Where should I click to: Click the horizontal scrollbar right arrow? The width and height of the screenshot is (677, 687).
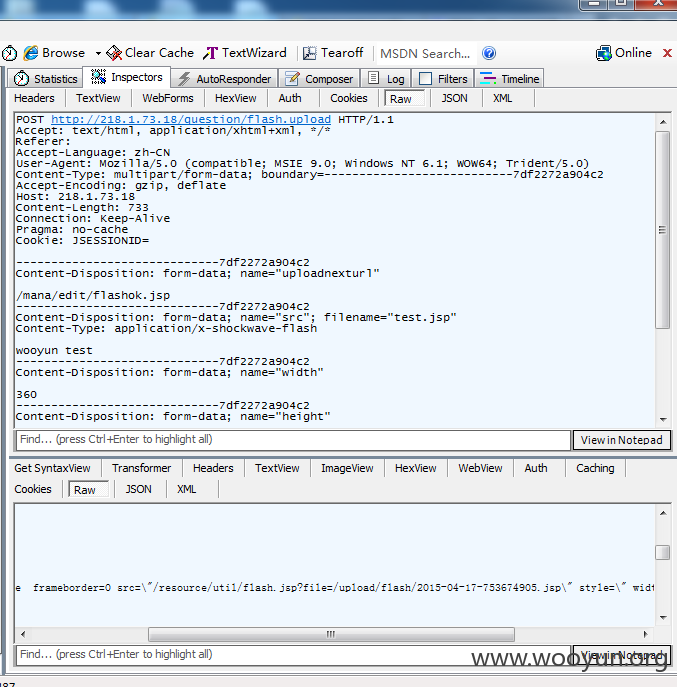(645, 634)
